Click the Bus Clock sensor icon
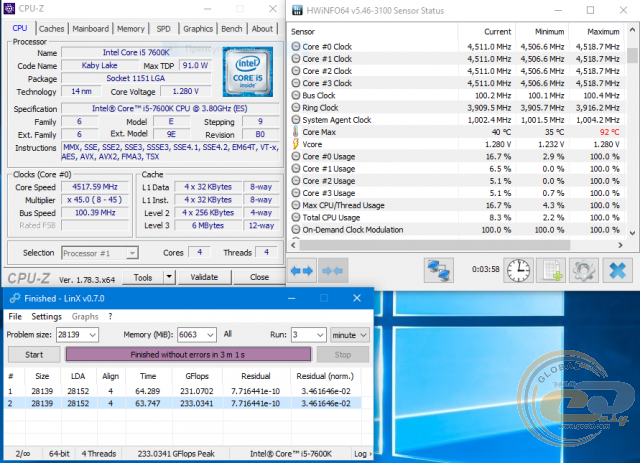 click(296, 95)
